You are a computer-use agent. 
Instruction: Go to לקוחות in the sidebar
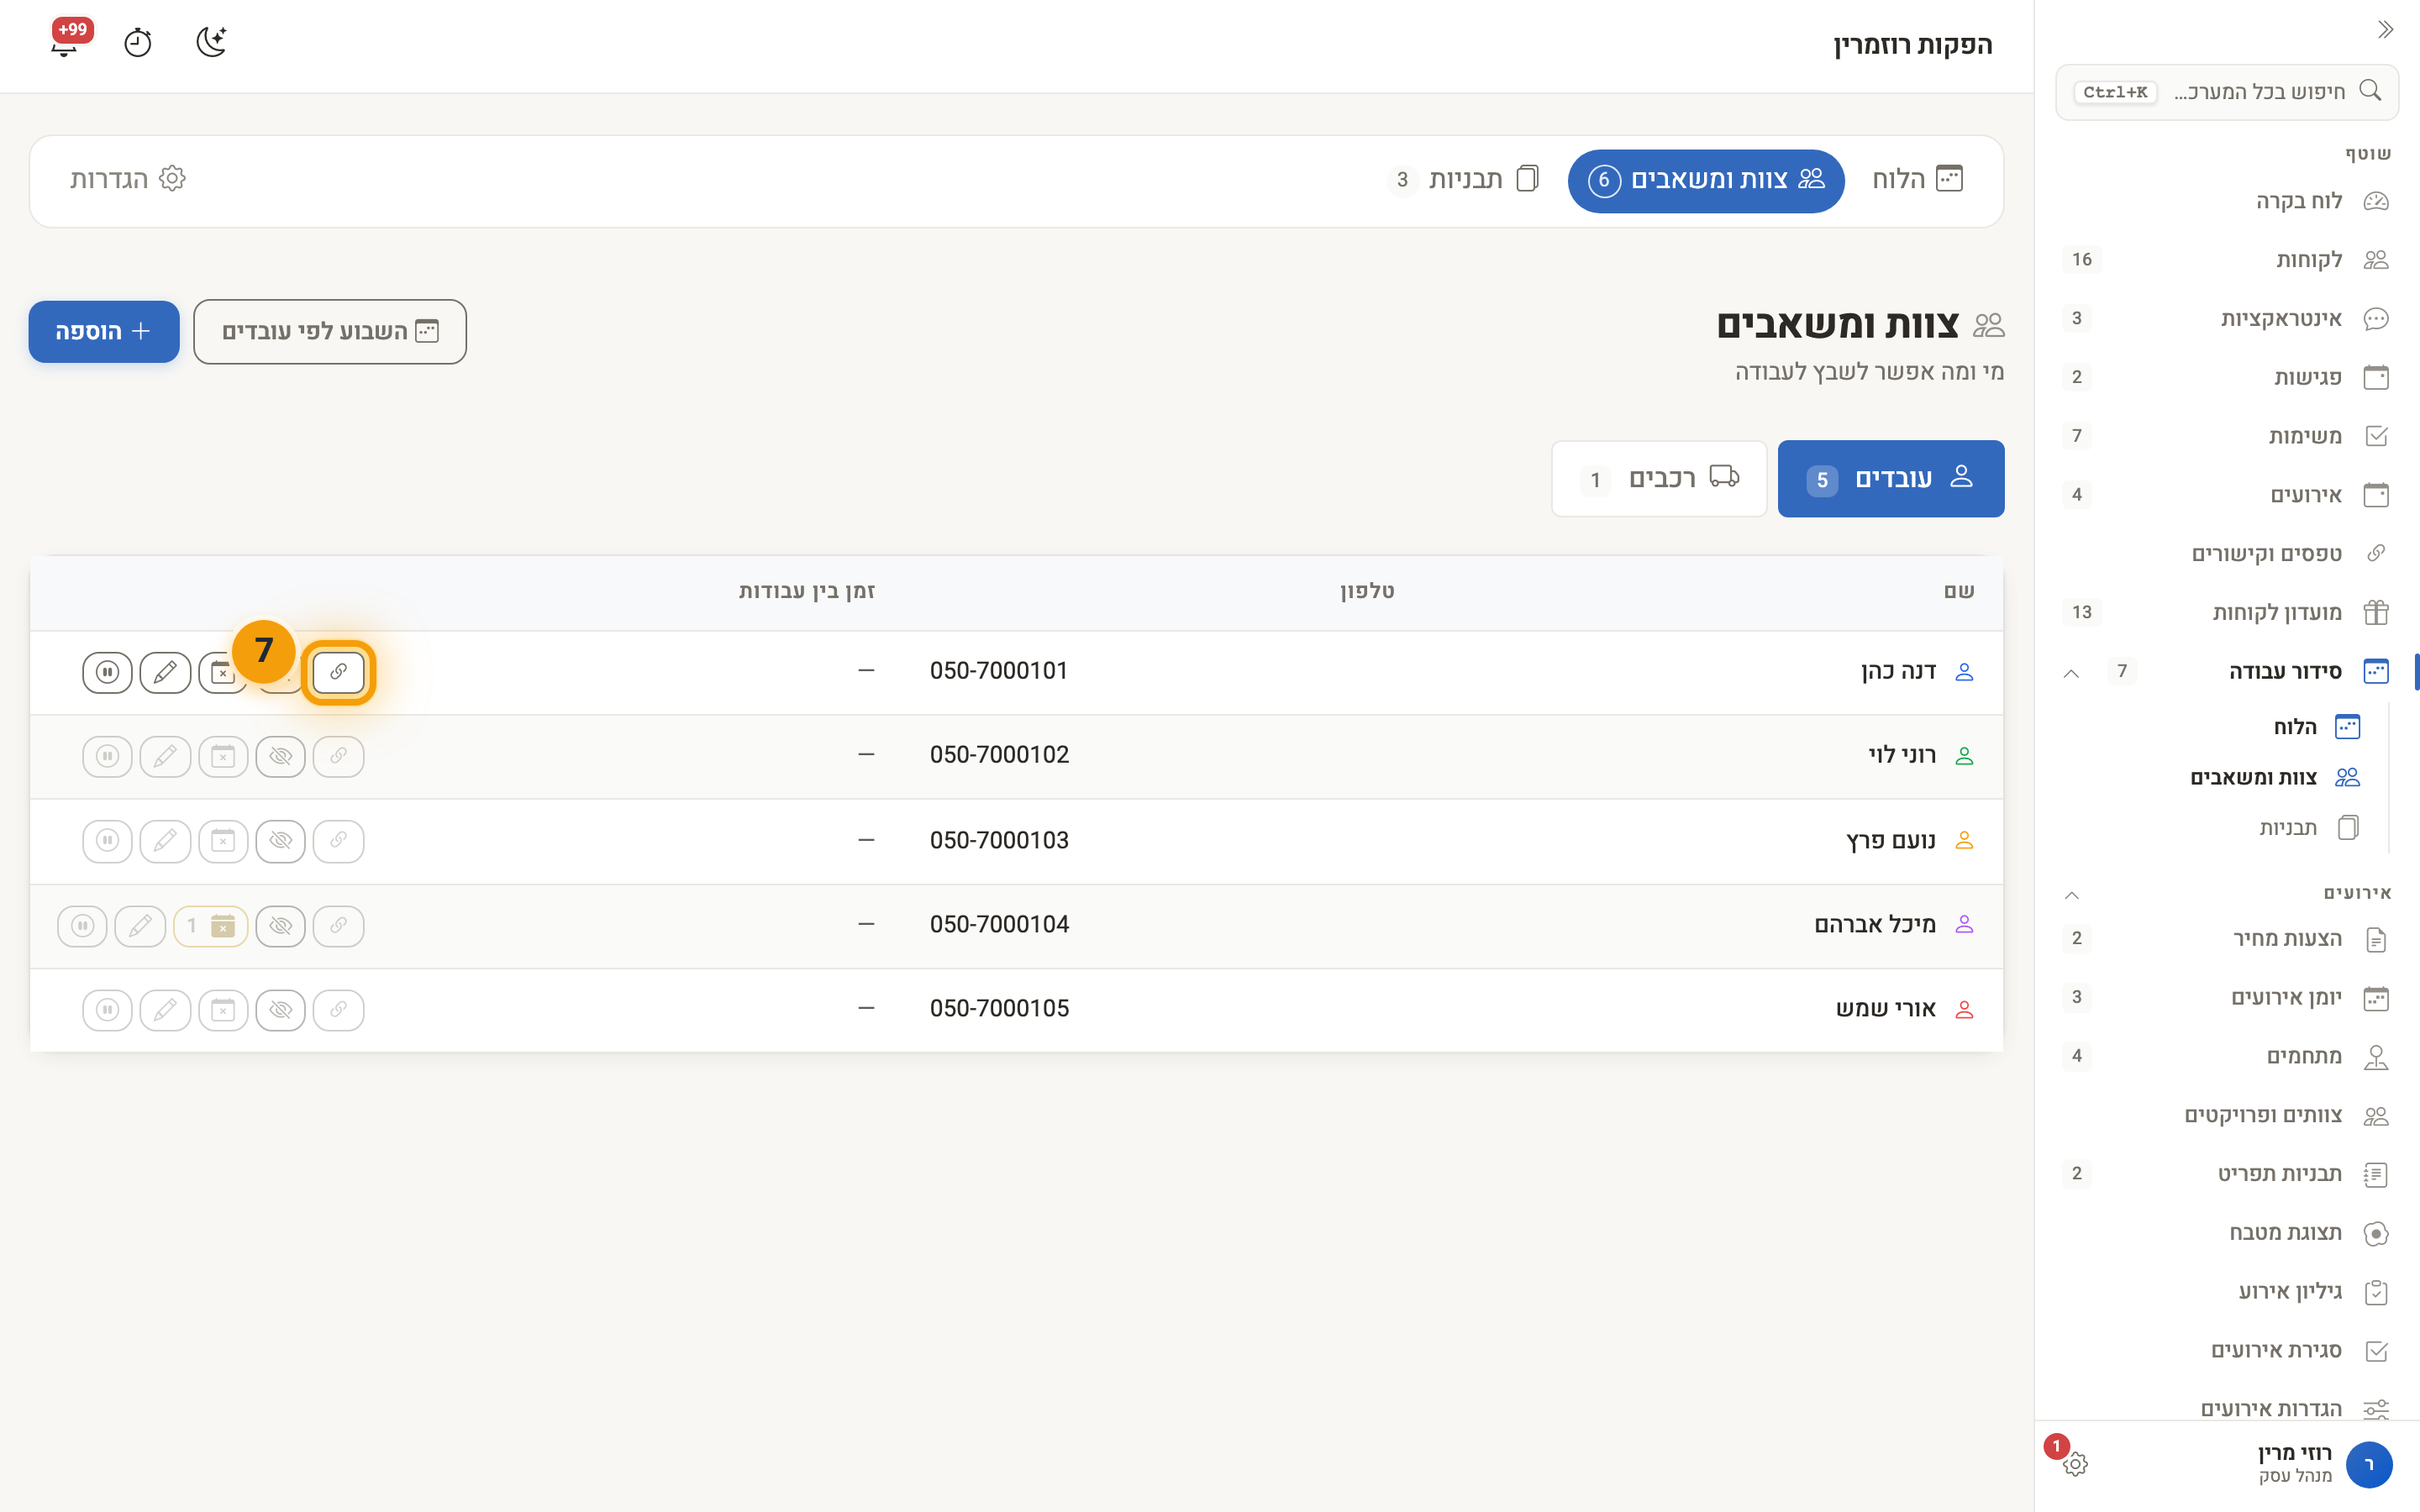[x=2226, y=260]
